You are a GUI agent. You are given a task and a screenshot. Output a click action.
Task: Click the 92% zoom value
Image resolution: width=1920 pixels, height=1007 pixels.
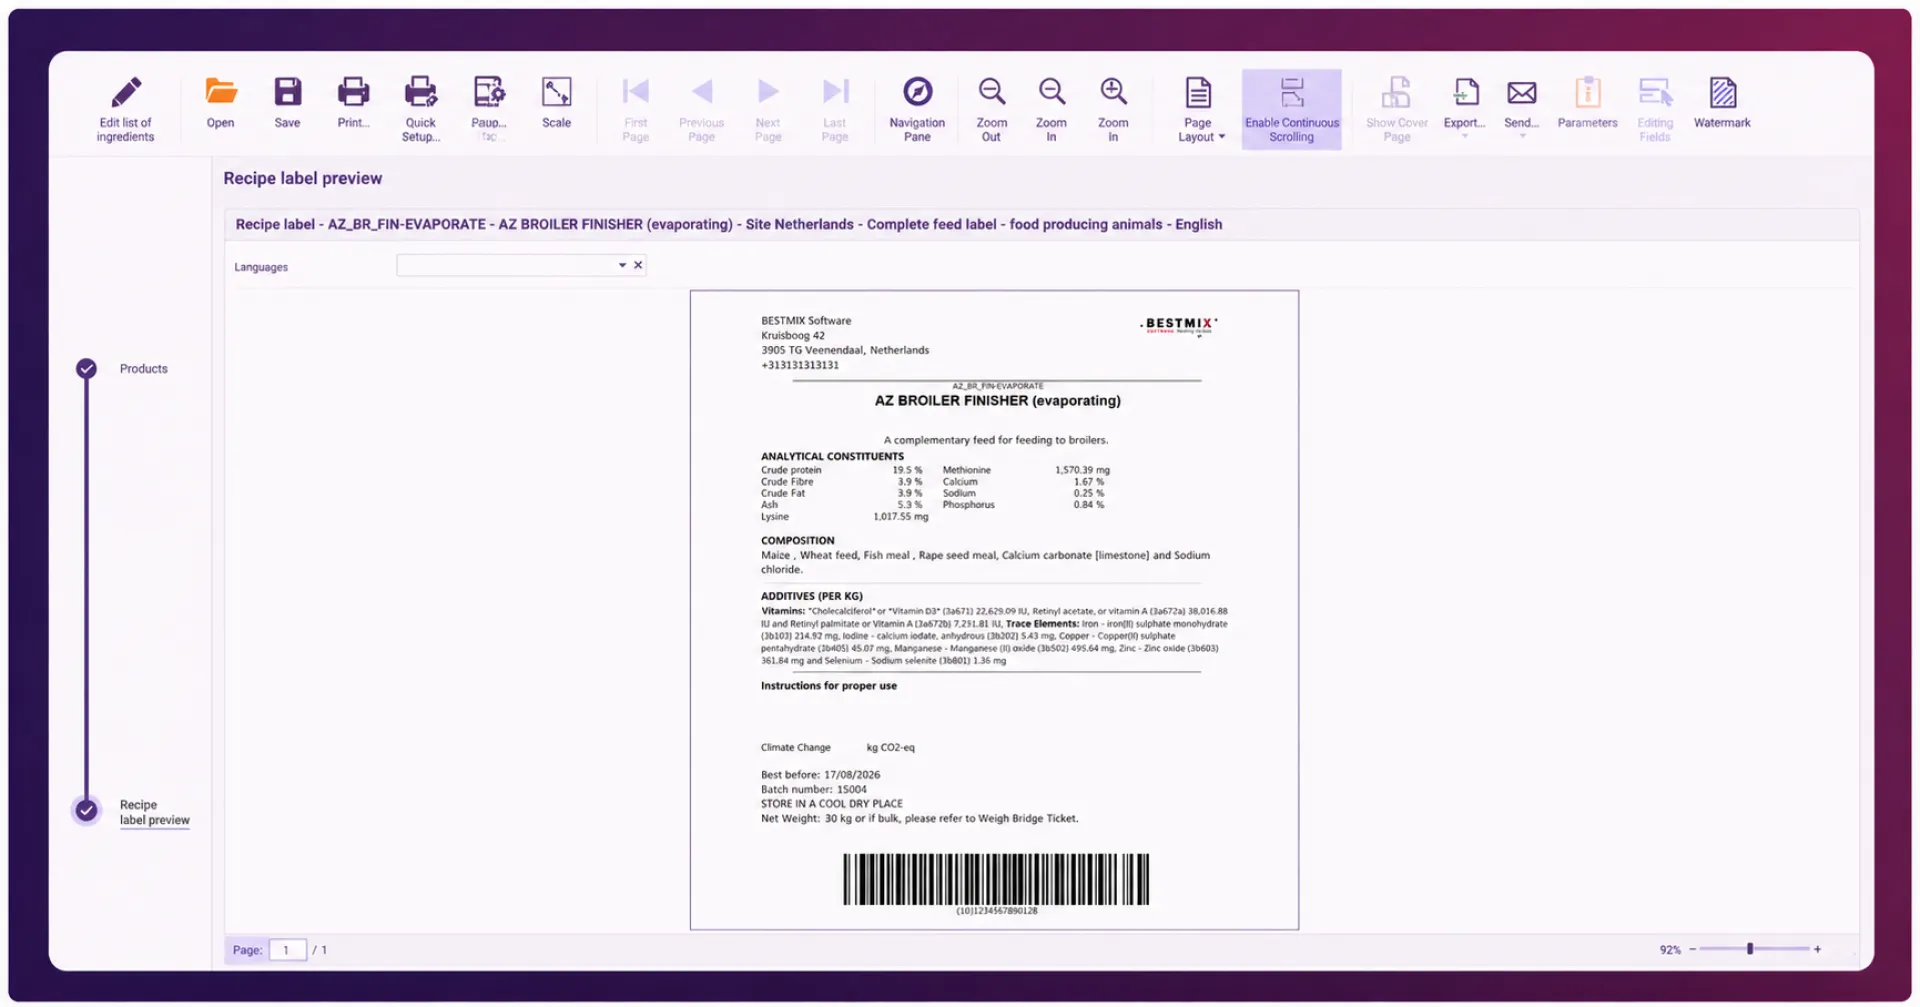coord(1670,950)
